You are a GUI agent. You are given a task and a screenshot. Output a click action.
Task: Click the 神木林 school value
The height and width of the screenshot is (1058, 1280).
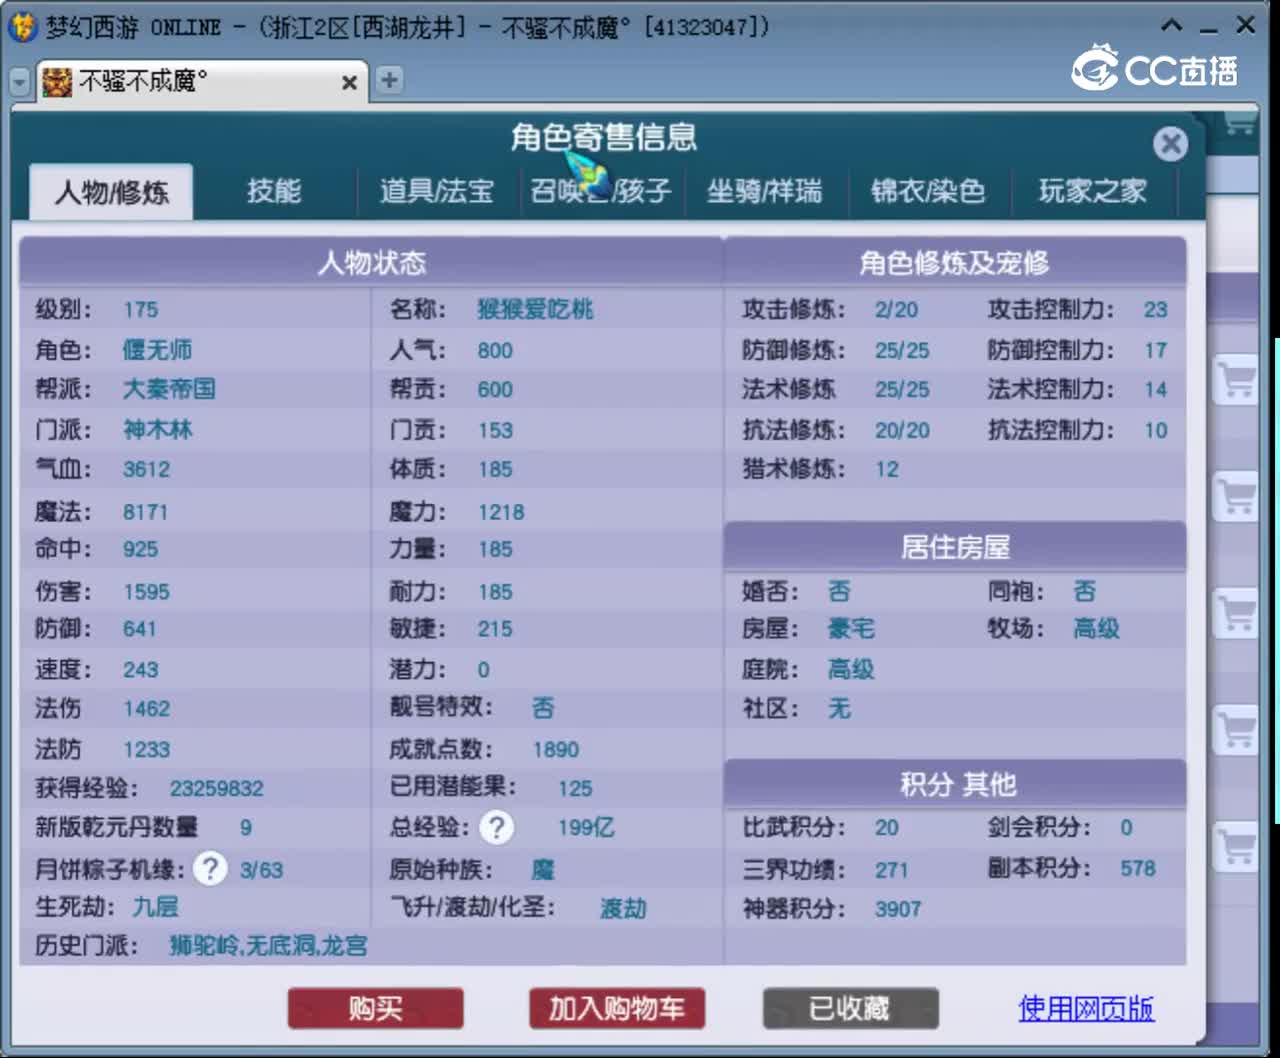[158, 430]
